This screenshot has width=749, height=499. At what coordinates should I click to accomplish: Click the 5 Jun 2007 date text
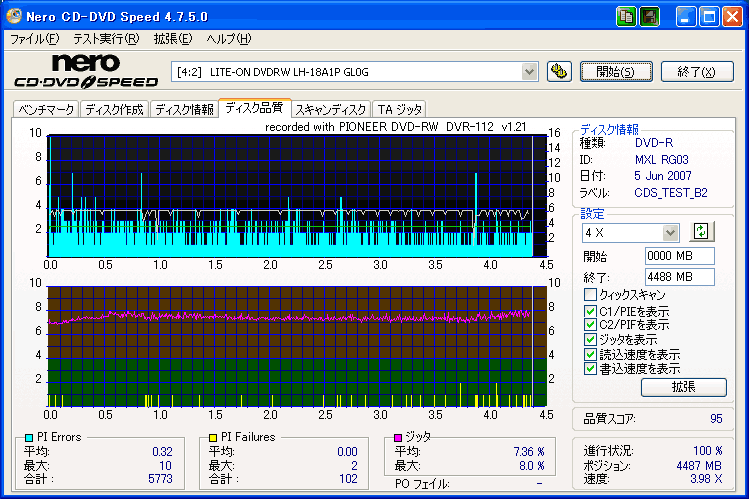click(x=663, y=176)
